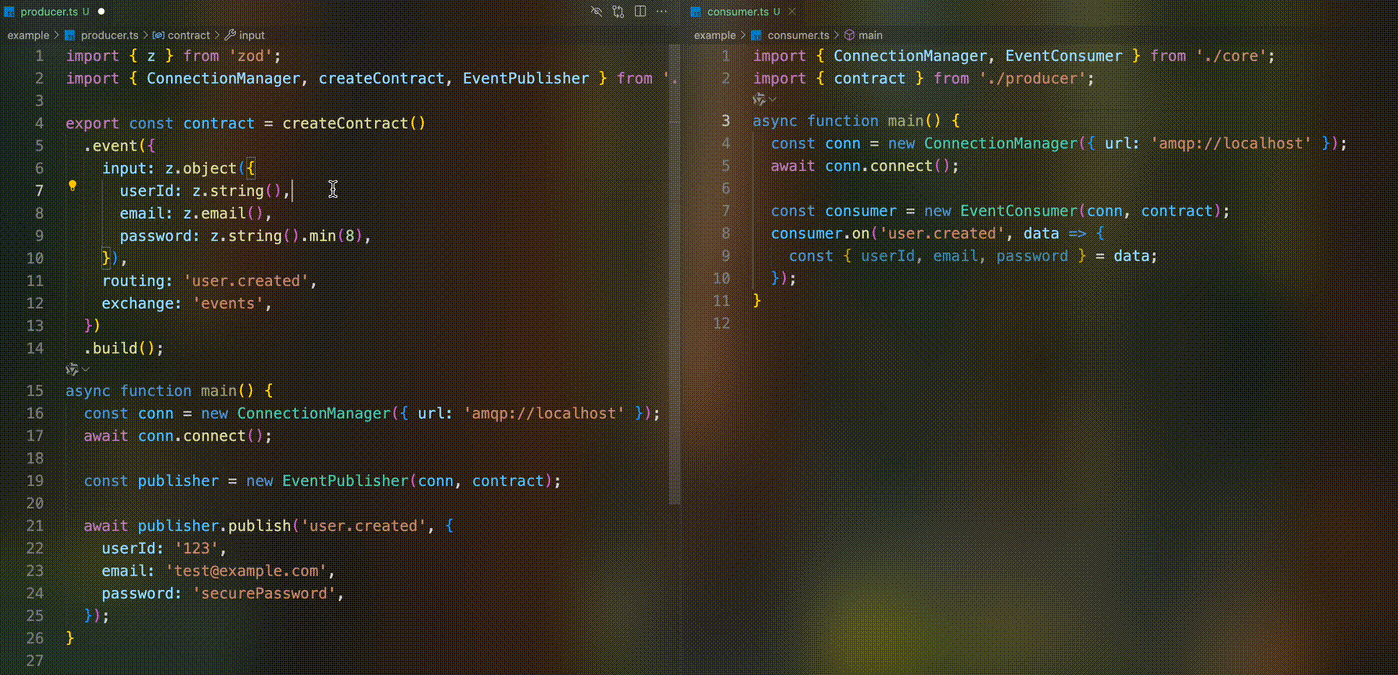The height and width of the screenshot is (675, 1398).
Task: Click the code lens icon above consumer.ts main function
Action: pyautogui.click(x=759, y=99)
